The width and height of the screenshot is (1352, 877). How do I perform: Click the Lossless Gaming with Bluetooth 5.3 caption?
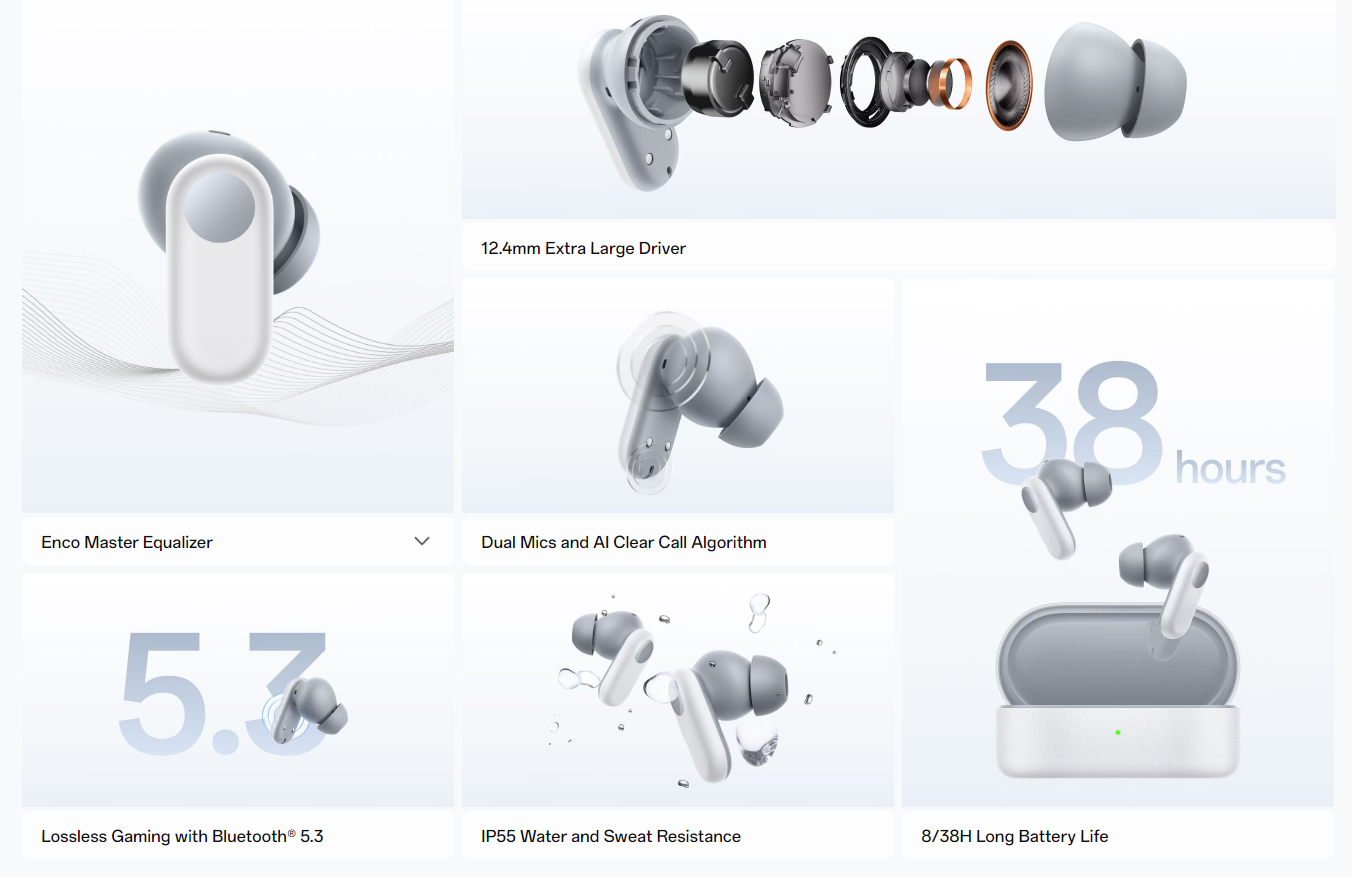point(182,836)
